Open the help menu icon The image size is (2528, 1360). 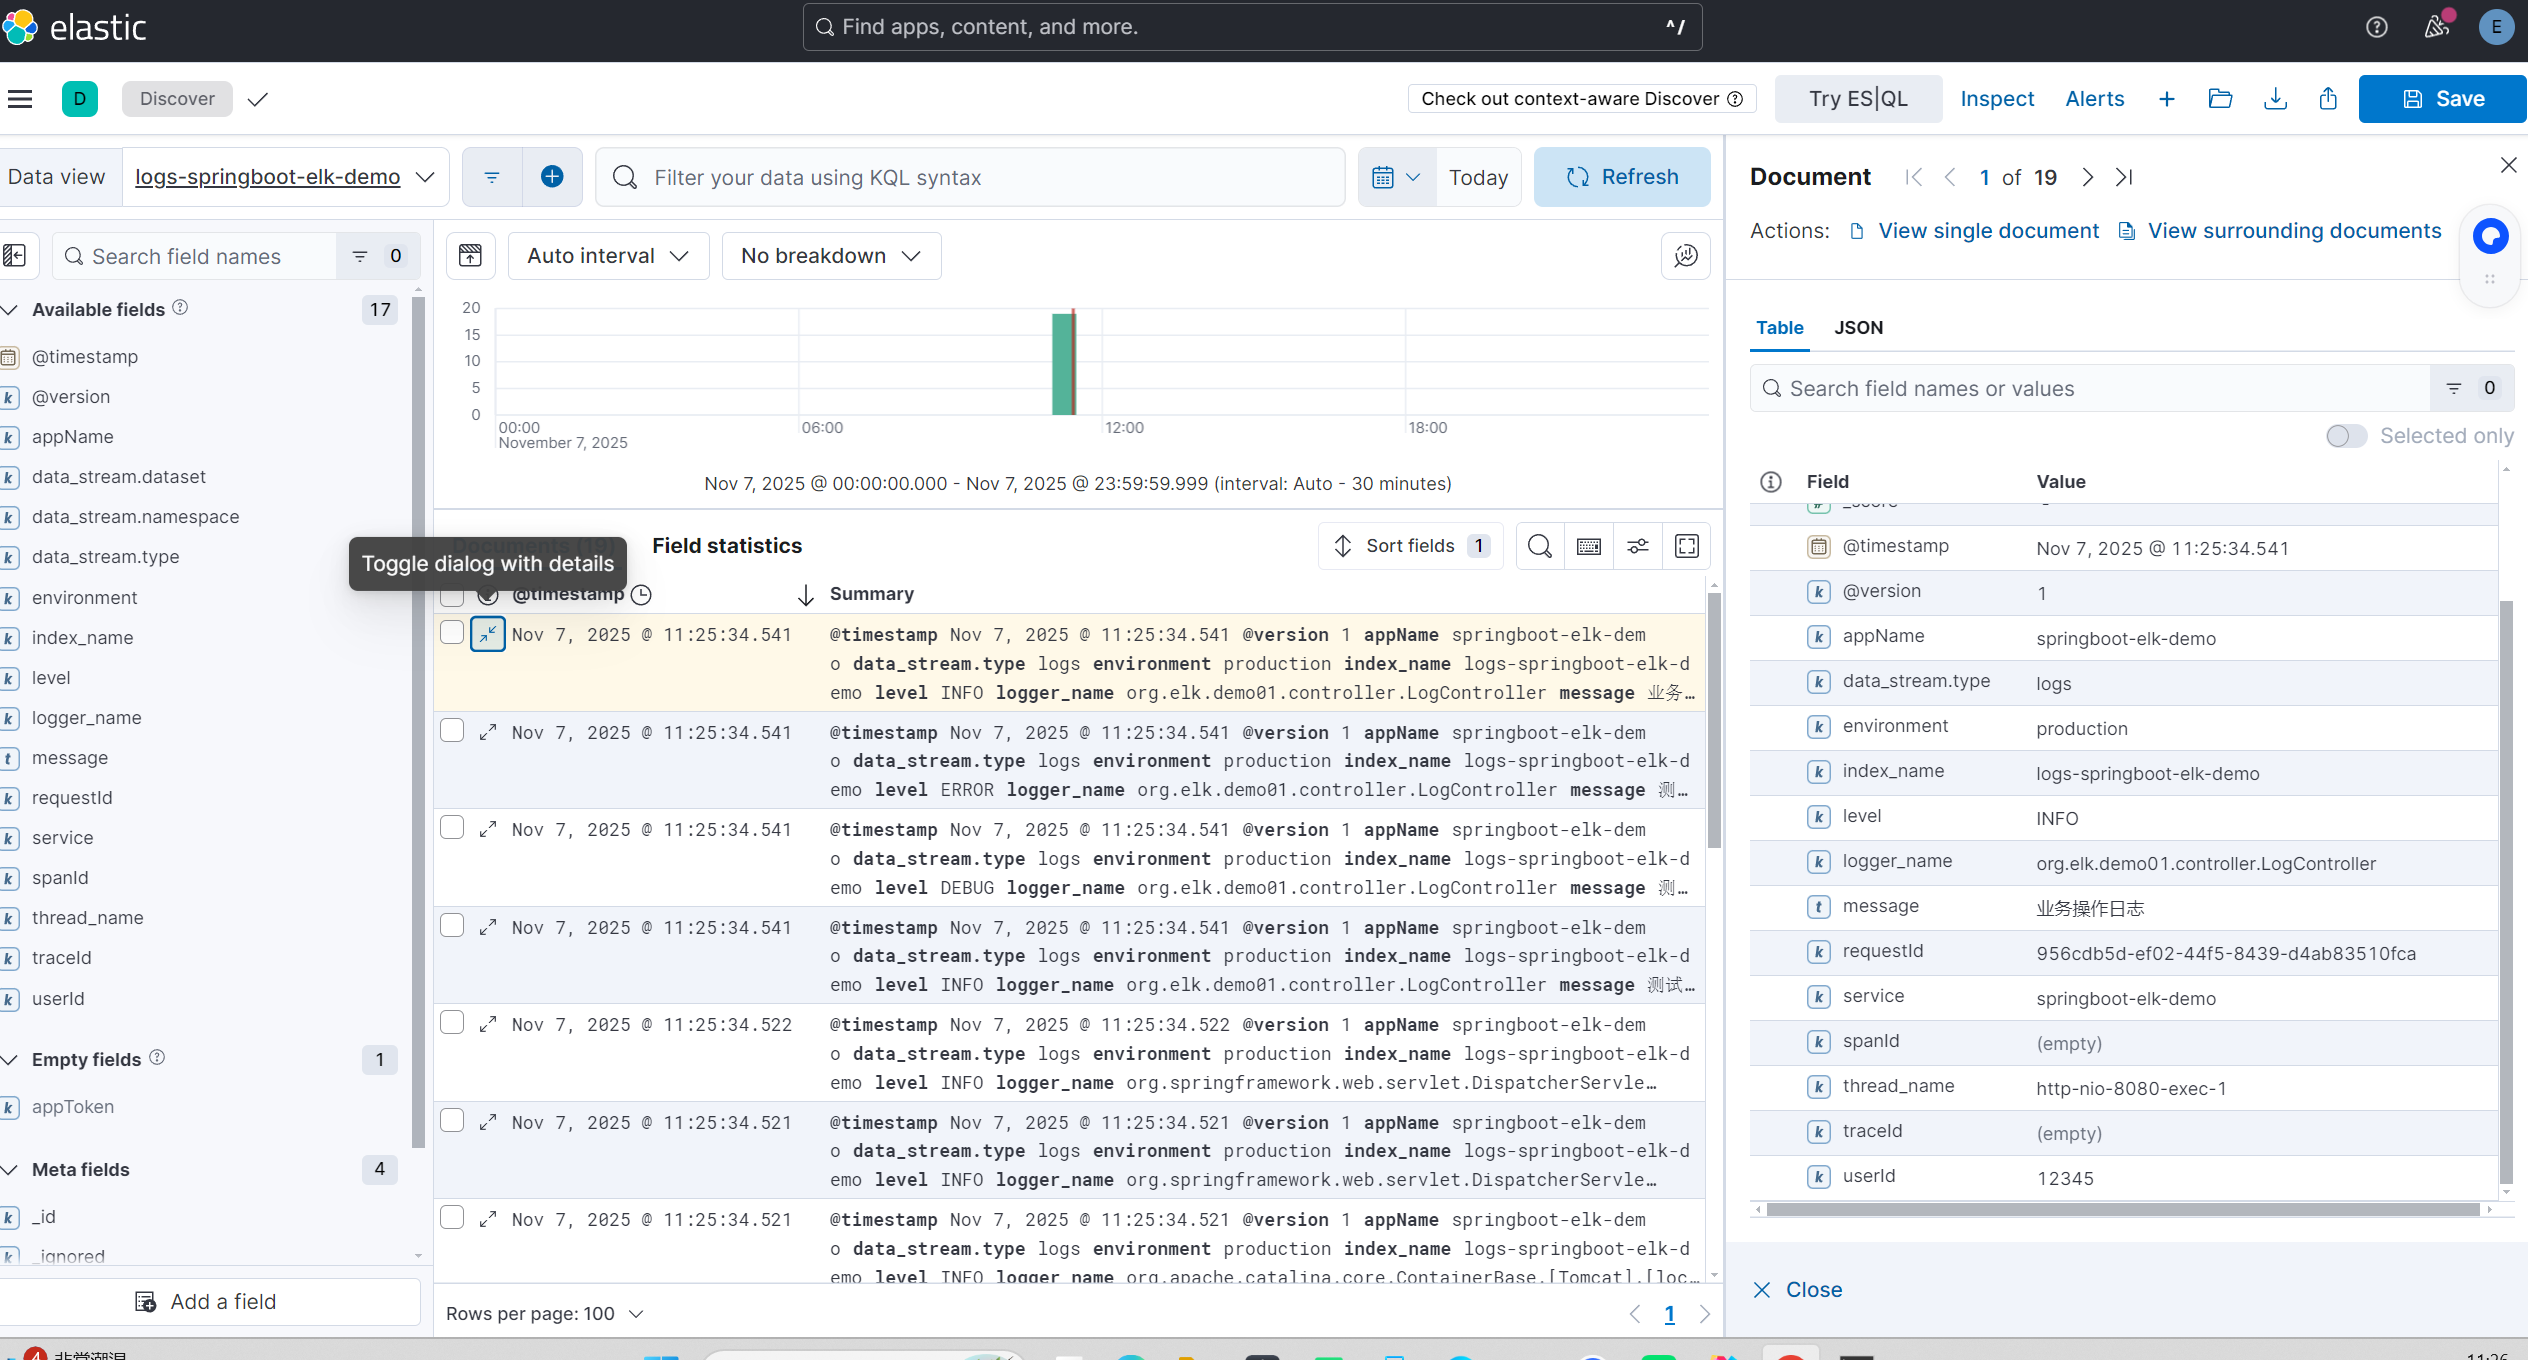(2376, 27)
